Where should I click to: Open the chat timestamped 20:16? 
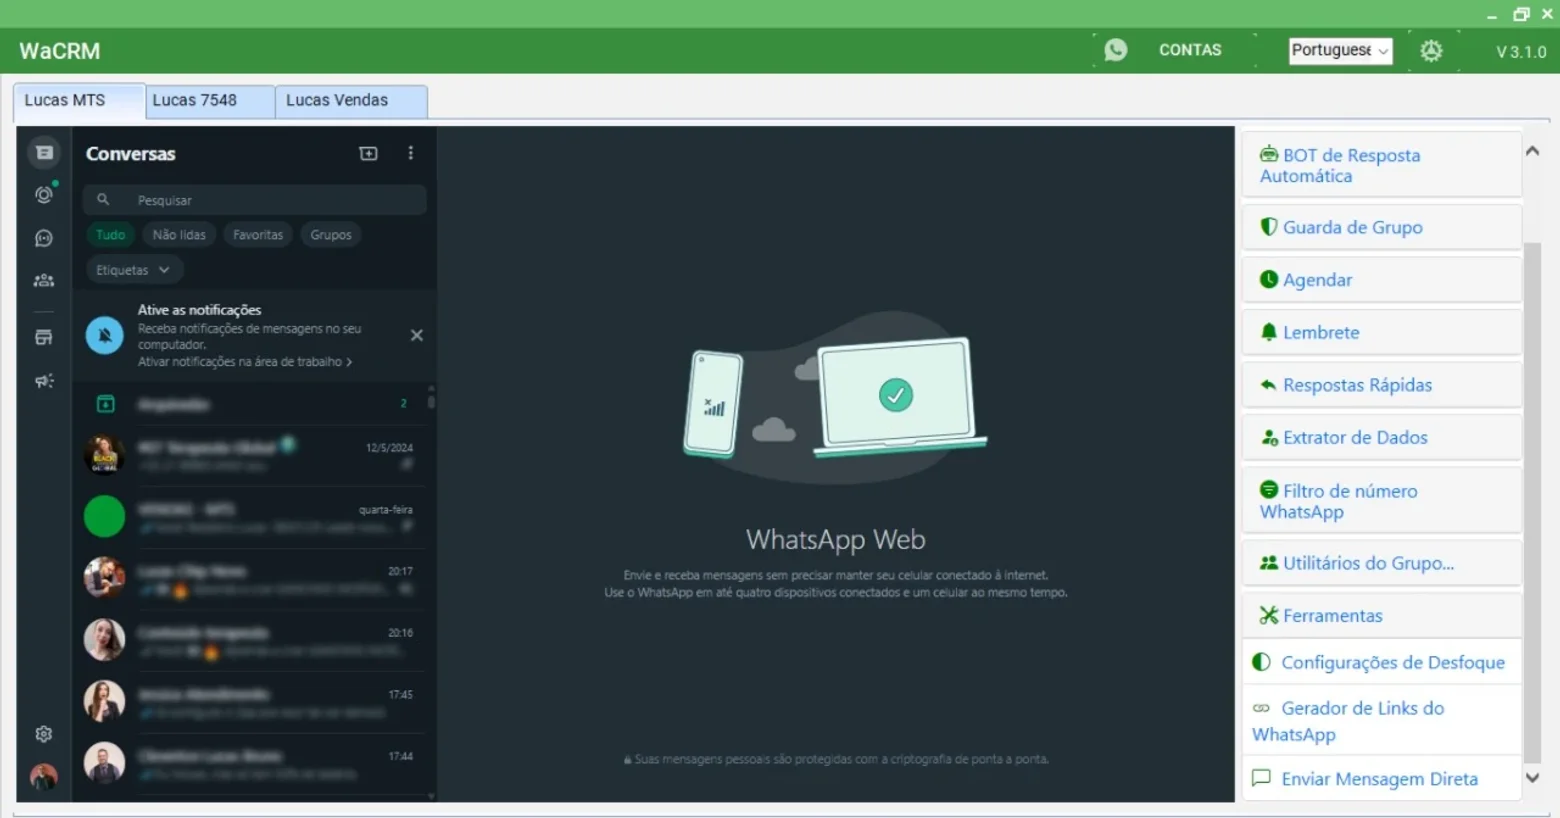tap(255, 641)
